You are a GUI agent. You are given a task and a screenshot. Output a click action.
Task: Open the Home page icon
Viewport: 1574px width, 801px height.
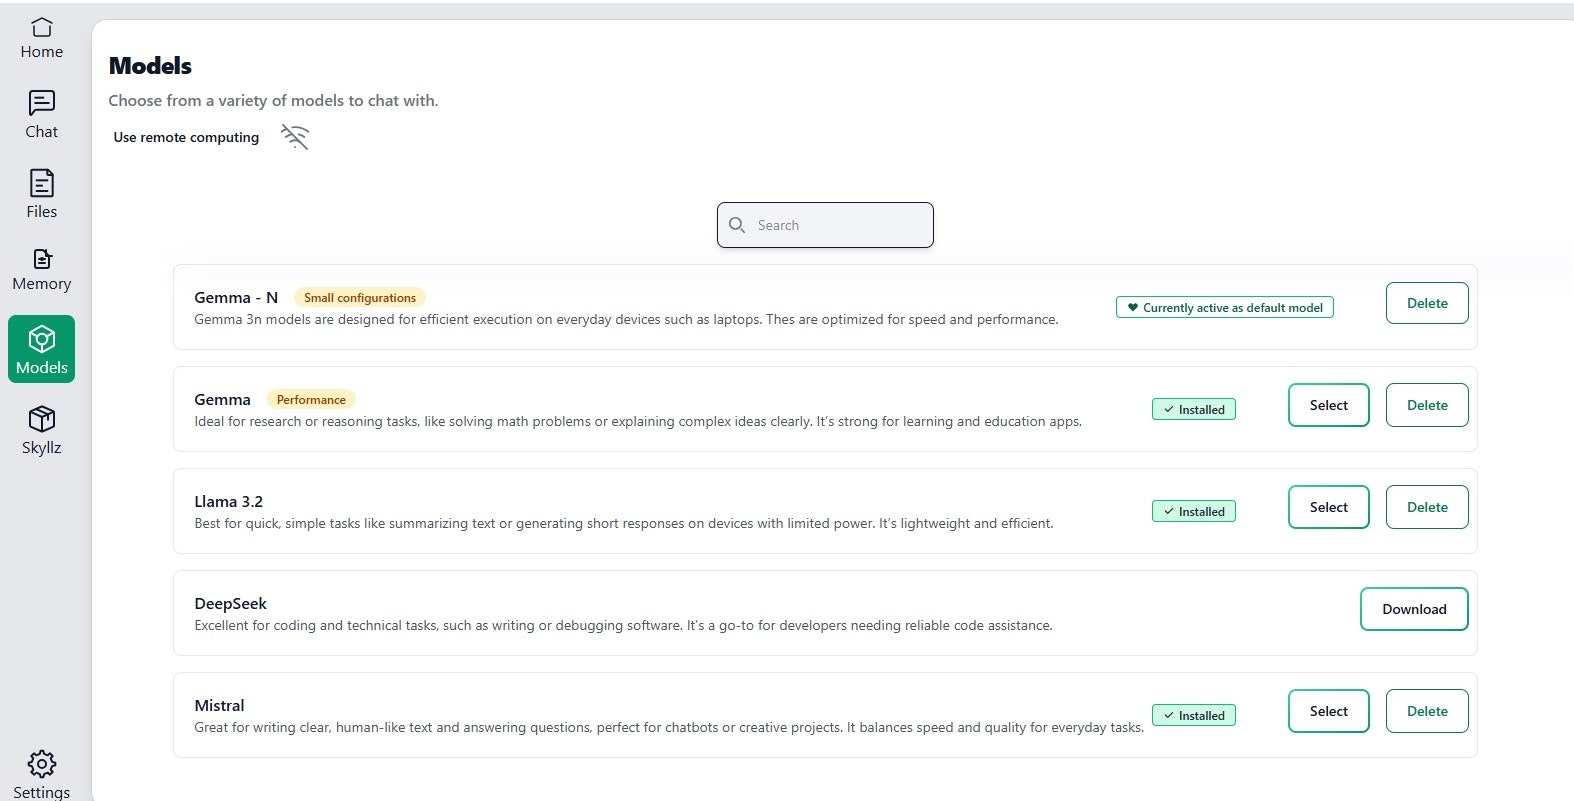[x=42, y=27]
